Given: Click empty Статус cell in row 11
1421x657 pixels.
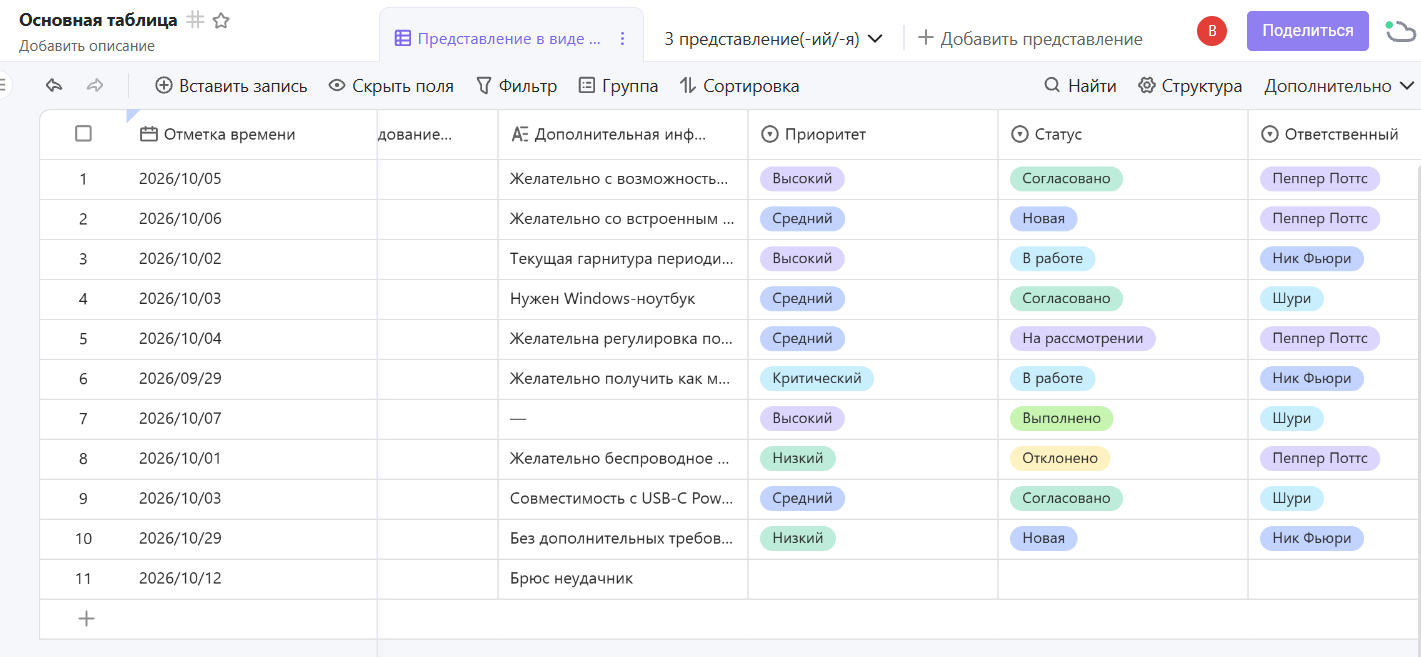Looking at the screenshot, I should 1123,579.
